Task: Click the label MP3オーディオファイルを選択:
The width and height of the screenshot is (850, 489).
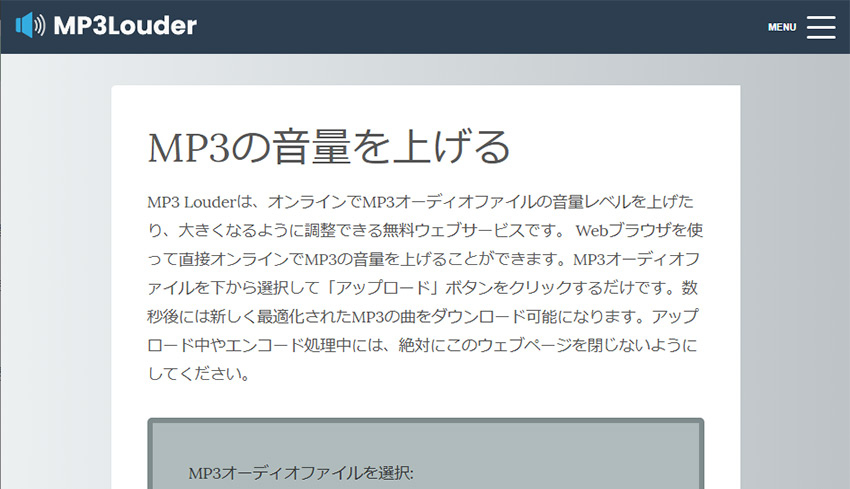Action: click(x=301, y=473)
